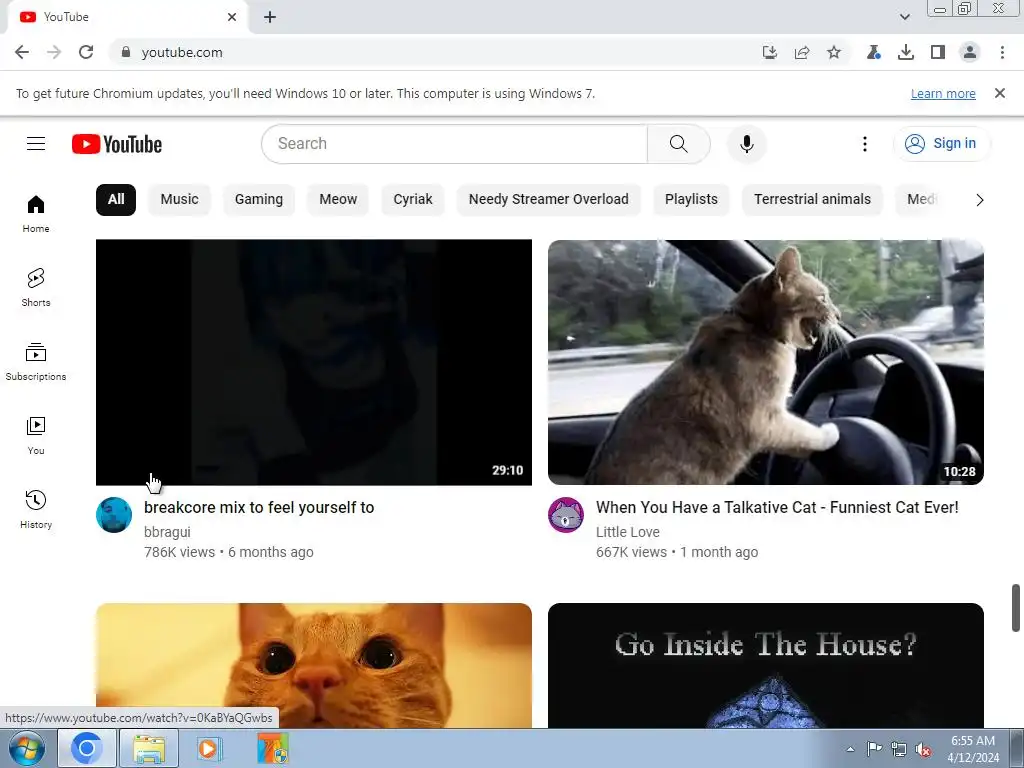Click the network tray icon

click(899, 749)
